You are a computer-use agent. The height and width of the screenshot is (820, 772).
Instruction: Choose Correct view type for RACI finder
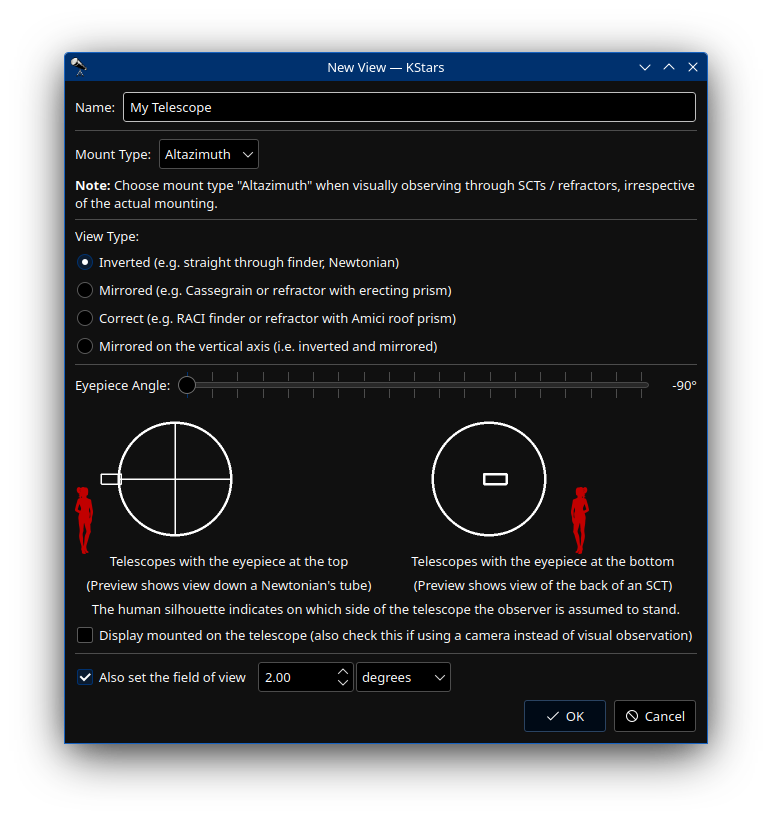coord(86,319)
